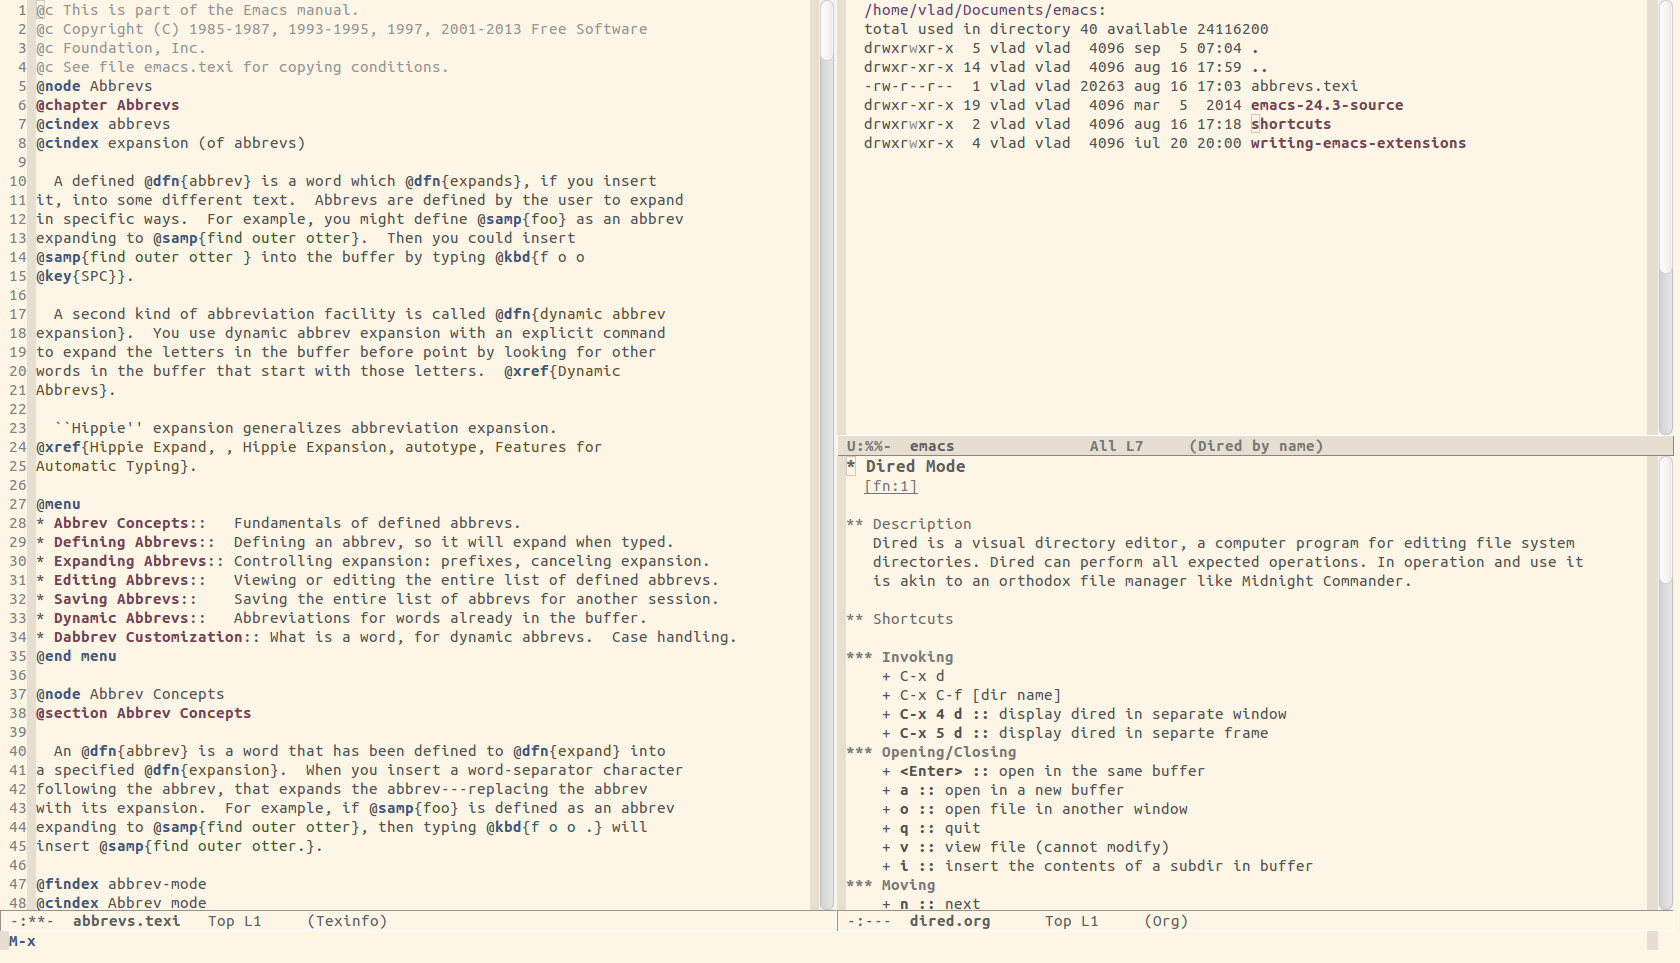
Task: Click the Dired by name mode indicator
Action: (x=1256, y=446)
